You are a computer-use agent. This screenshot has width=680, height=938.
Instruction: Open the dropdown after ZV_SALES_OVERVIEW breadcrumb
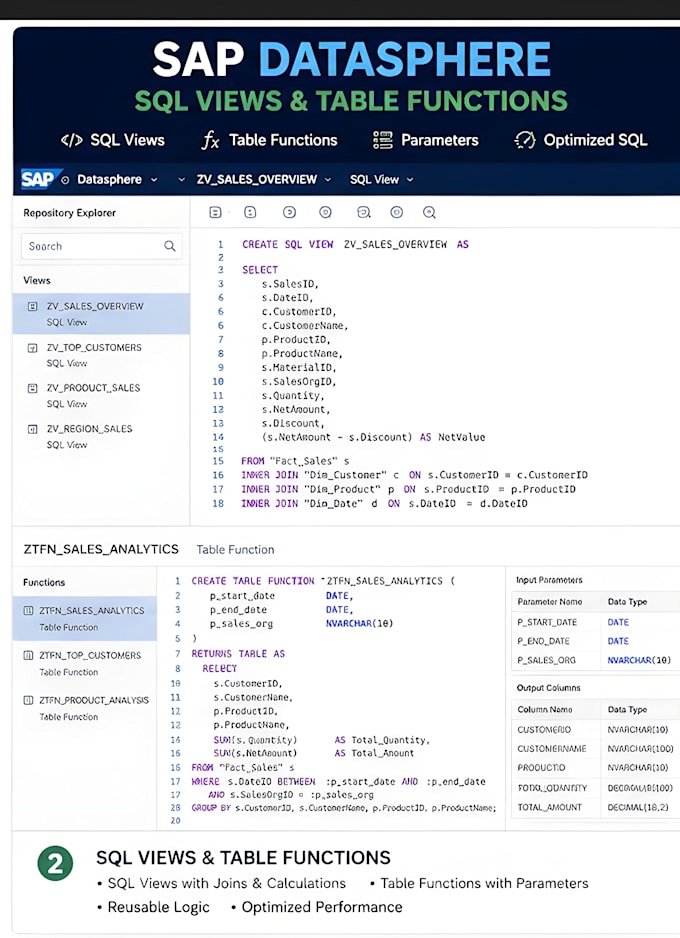tap(328, 179)
